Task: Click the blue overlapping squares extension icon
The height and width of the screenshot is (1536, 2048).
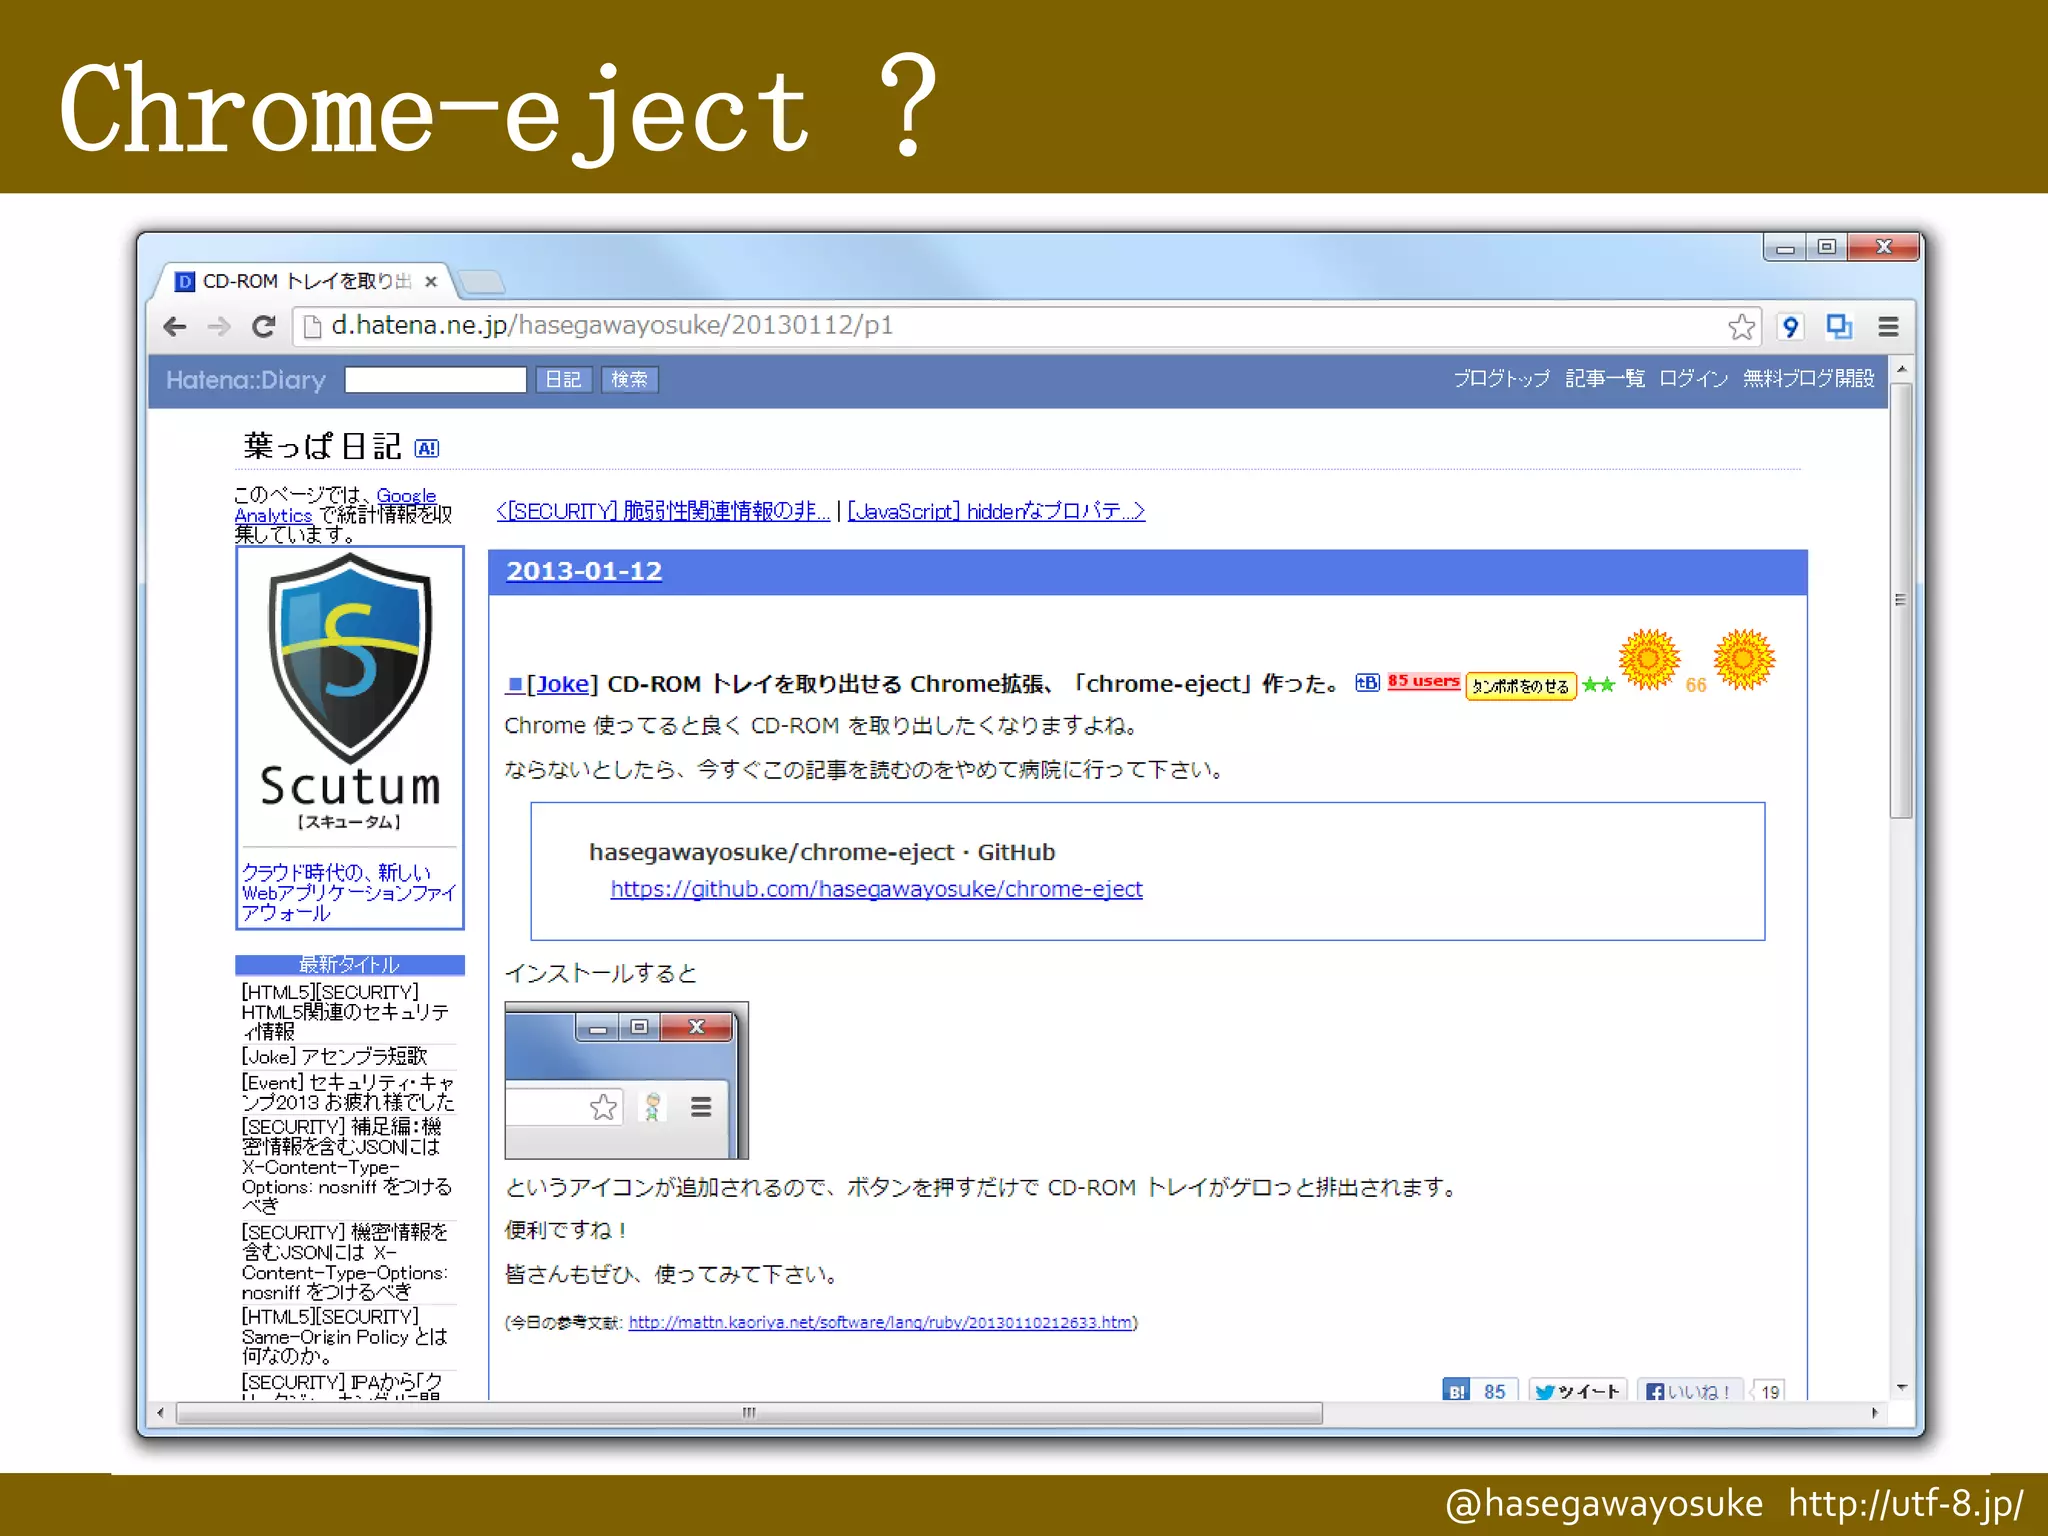Action: pos(1838,326)
